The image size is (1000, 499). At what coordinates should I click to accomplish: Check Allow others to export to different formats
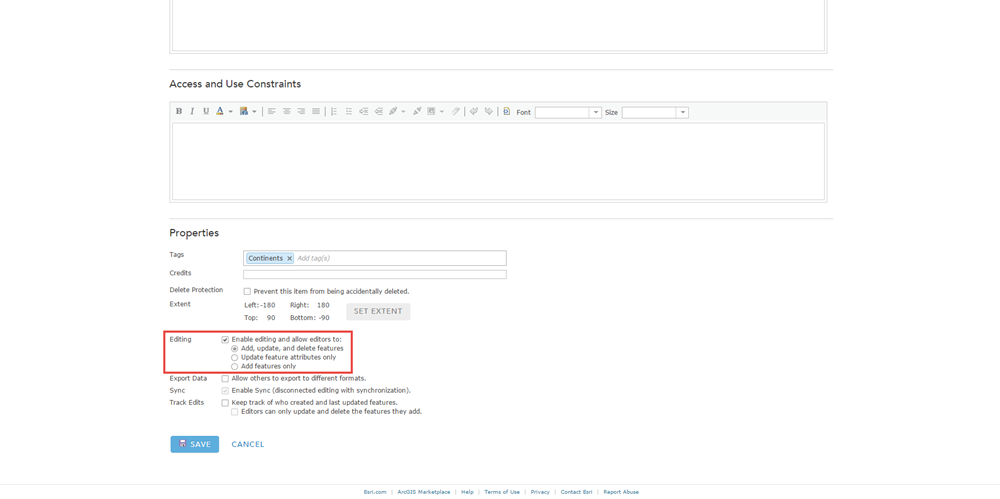225,378
